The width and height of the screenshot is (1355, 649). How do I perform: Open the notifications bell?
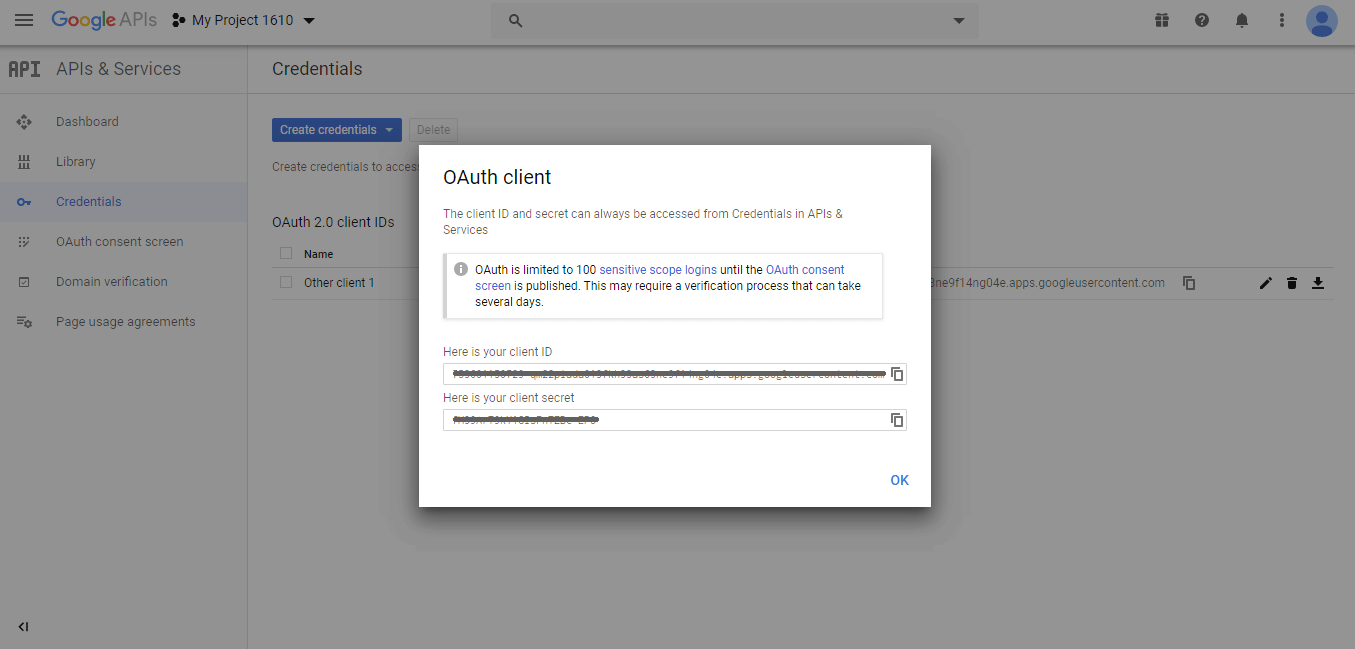tap(1242, 20)
